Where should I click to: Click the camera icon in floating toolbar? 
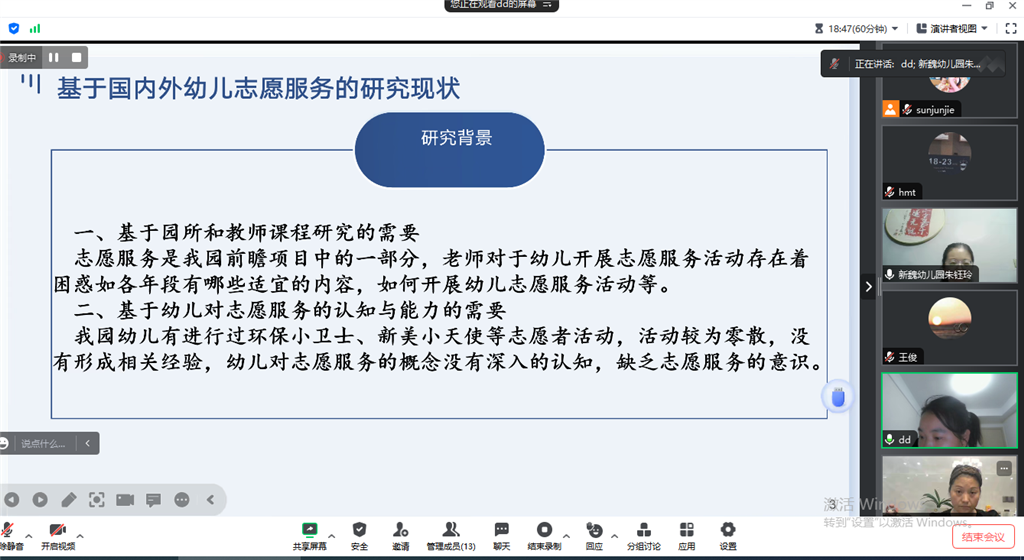tap(125, 500)
